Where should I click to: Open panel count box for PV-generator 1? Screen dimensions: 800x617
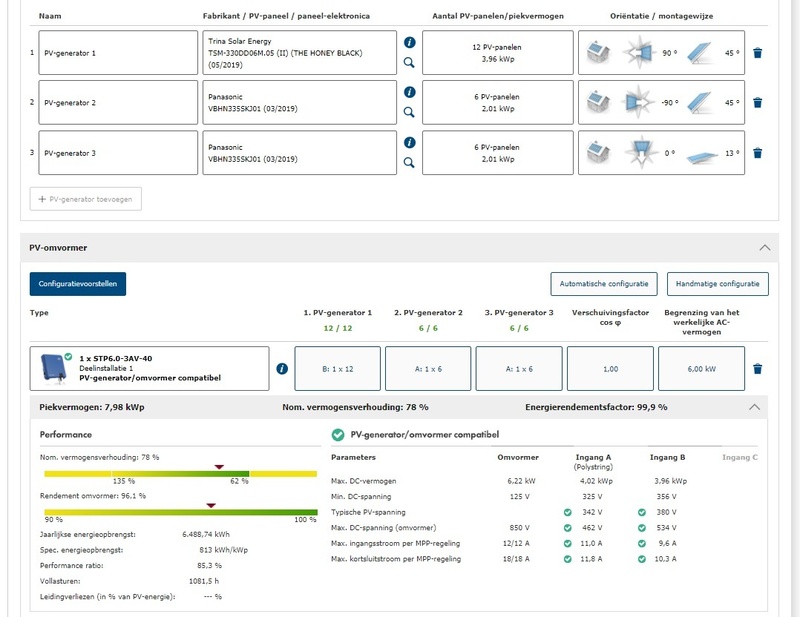496,53
